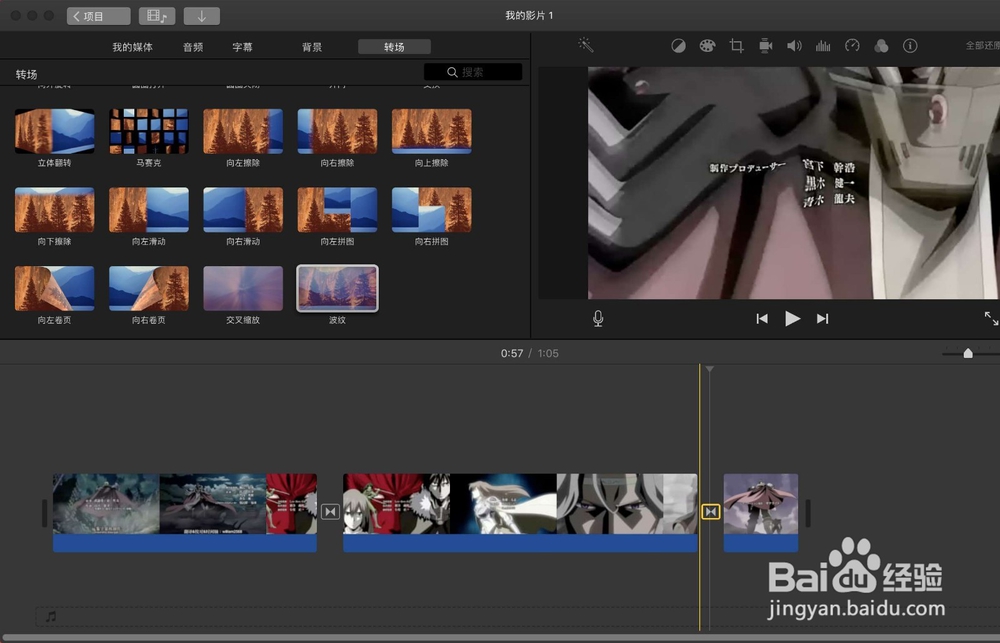The height and width of the screenshot is (643, 1000).
Task: Choose the 马赛克 transition
Action: pos(149,131)
